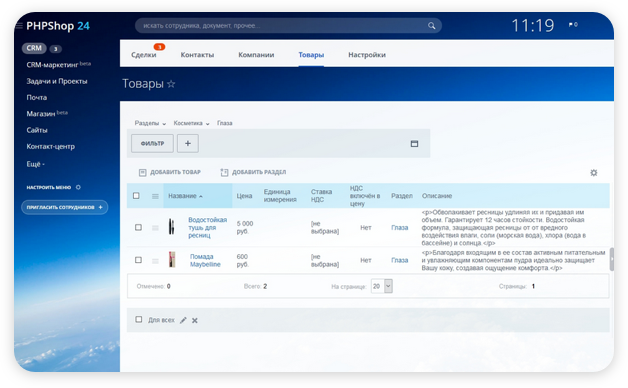Click the Глаза breadcrumb item
The width and height of the screenshot is (628, 388).
225,123
